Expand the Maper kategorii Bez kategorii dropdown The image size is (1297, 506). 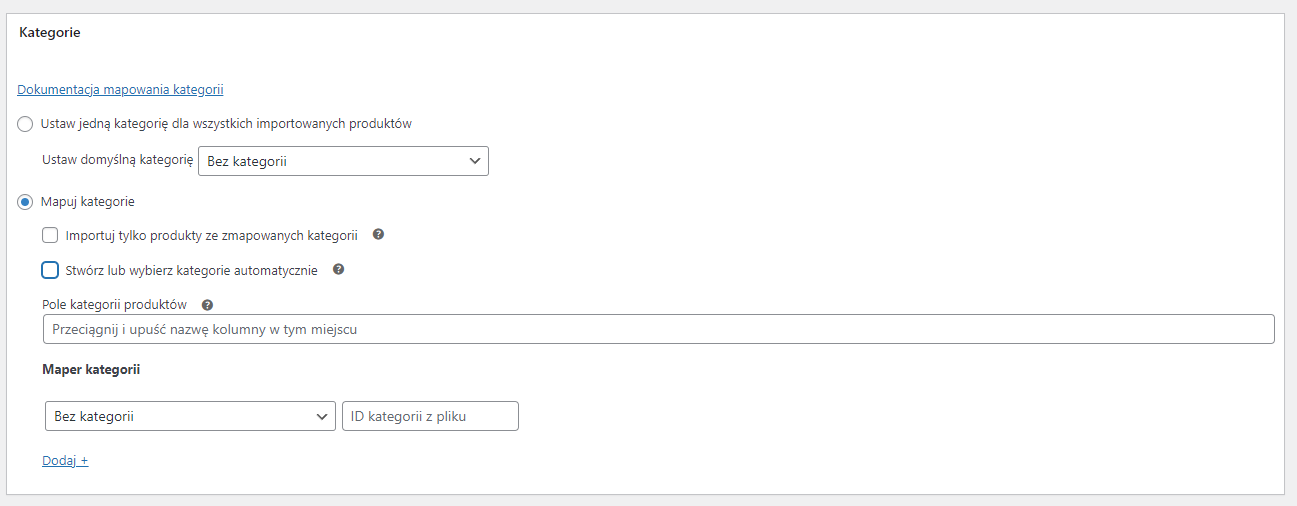(190, 416)
